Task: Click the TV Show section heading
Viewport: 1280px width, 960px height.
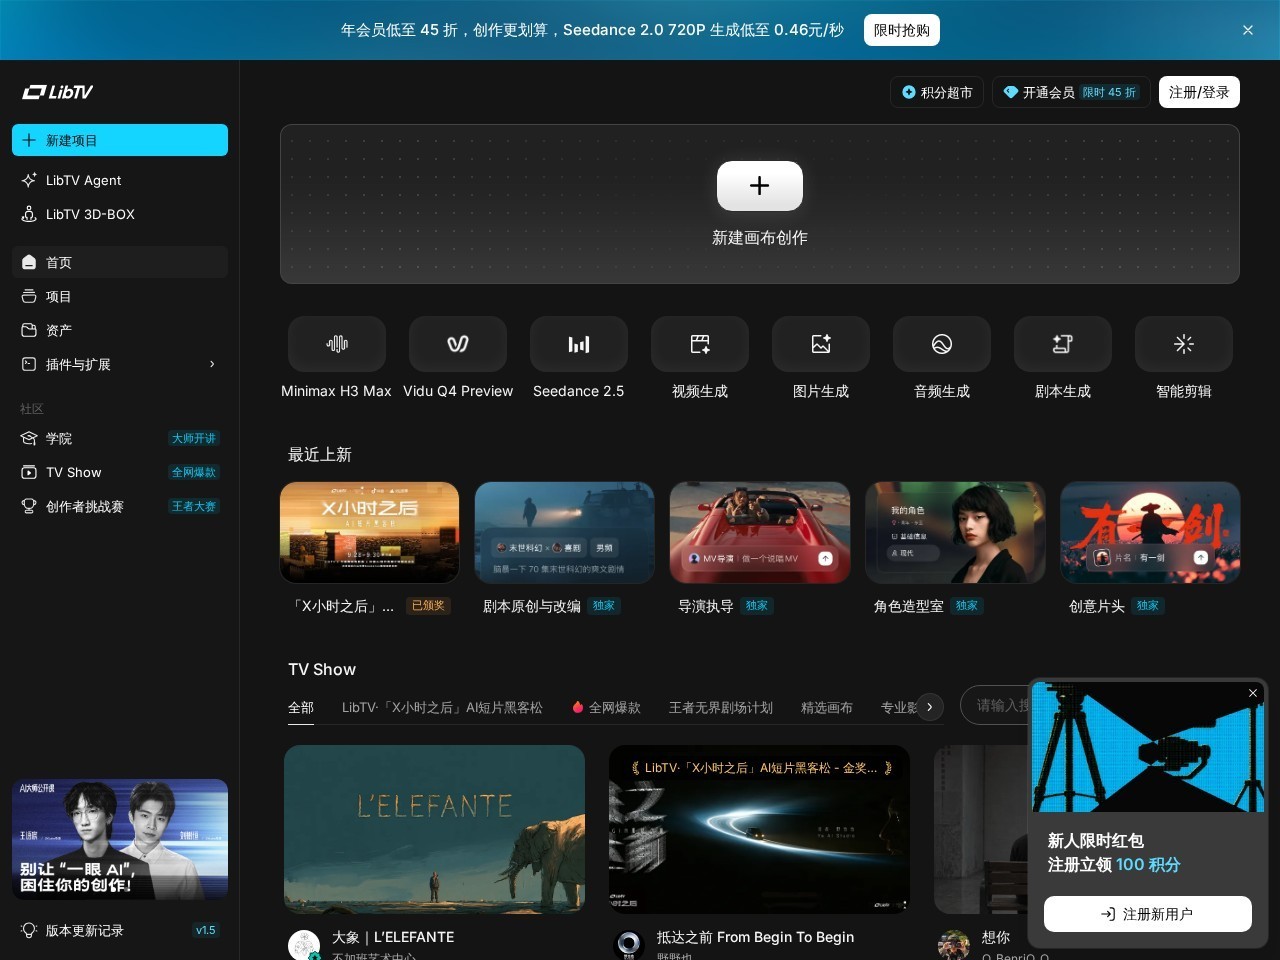Action: pyautogui.click(x=322, y=670)
